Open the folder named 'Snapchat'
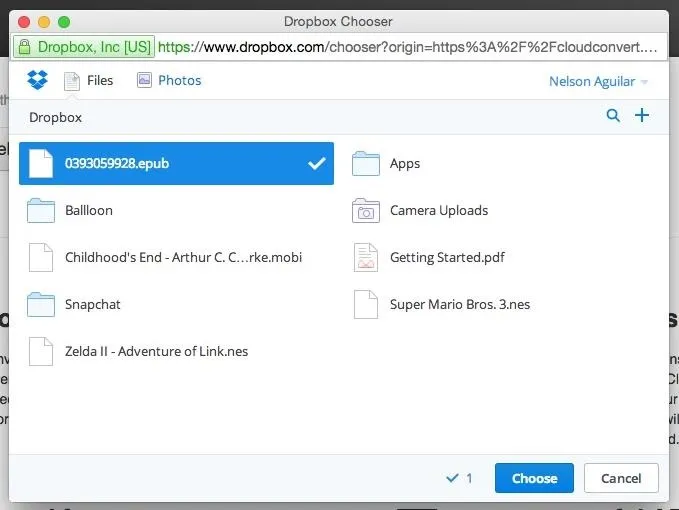This screenshot has width=679, height=510. click(93, 304)
